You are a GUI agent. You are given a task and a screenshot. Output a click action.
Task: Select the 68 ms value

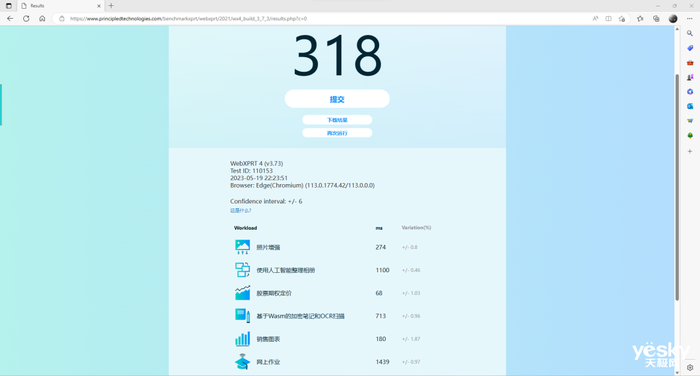click(379, 293)
